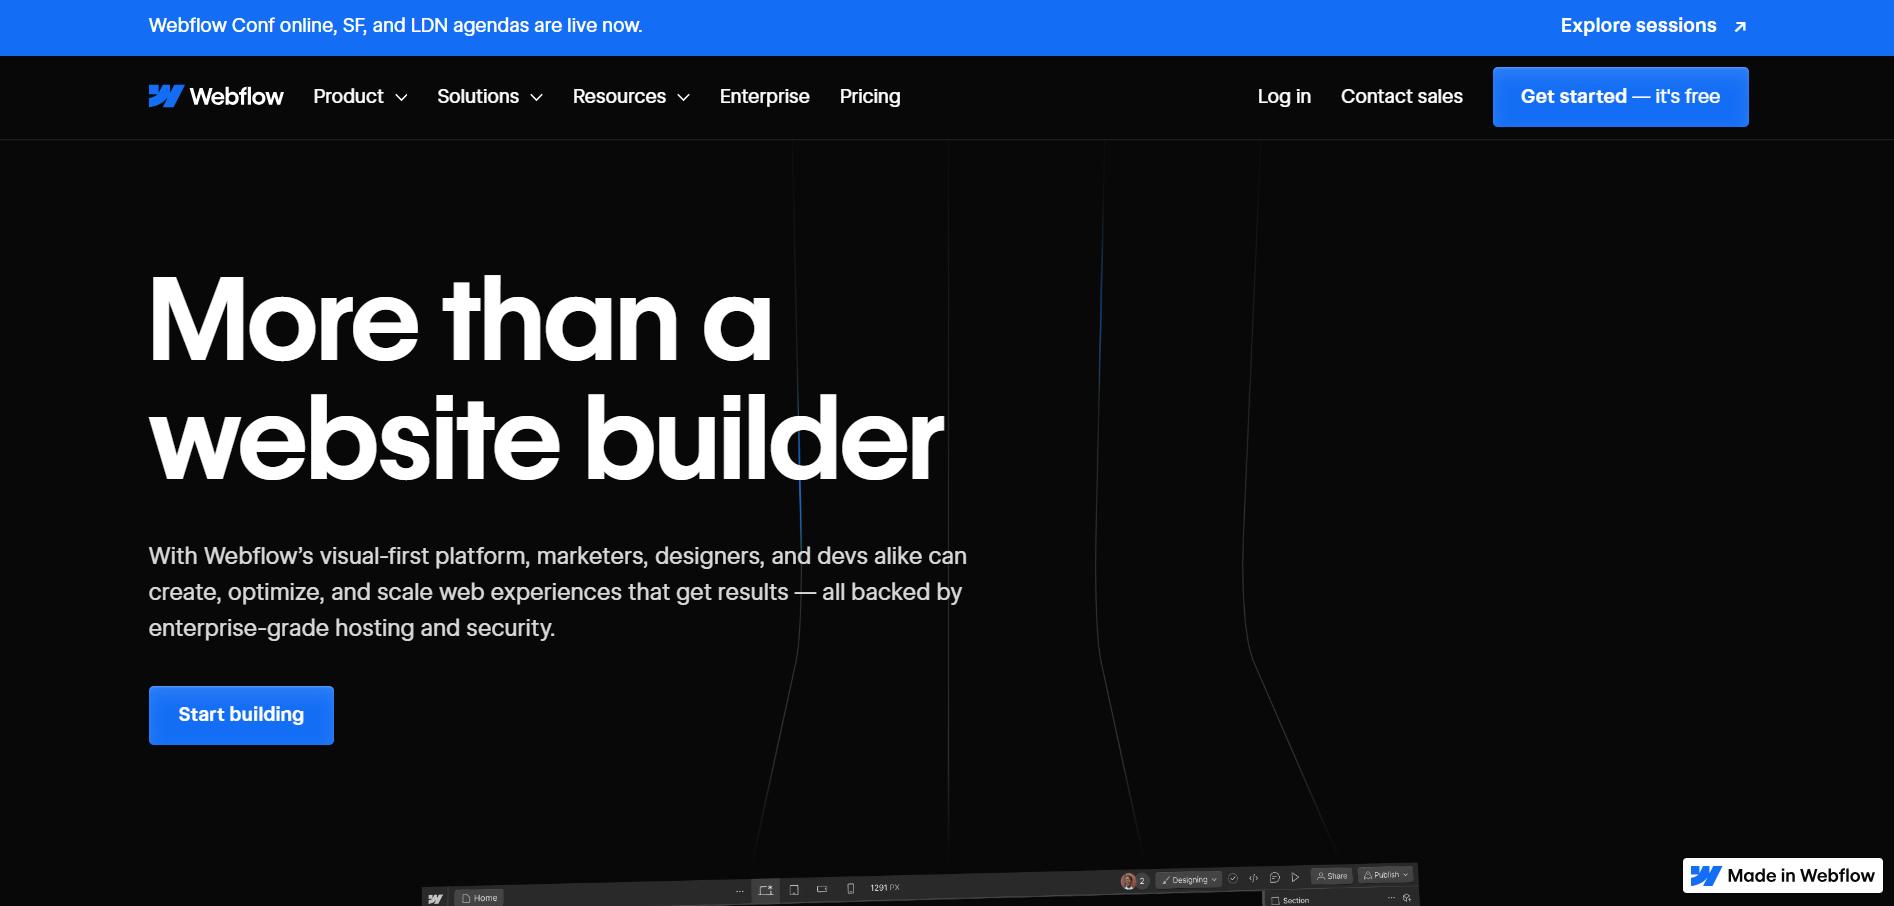The width and height of the screenshot is (1894, 906).
Task: Click the Webflow logo in the navbar
Action: (216, 96)
